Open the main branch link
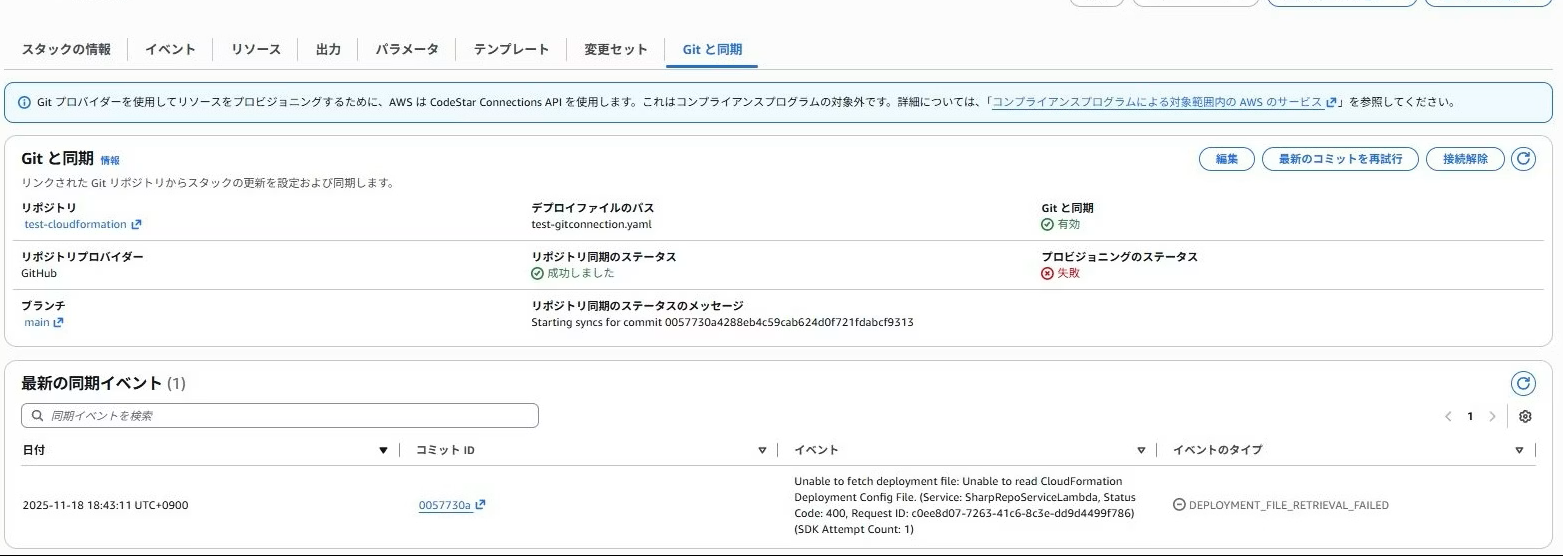Viewport: 1563px width, 556px height. point(44,322)
